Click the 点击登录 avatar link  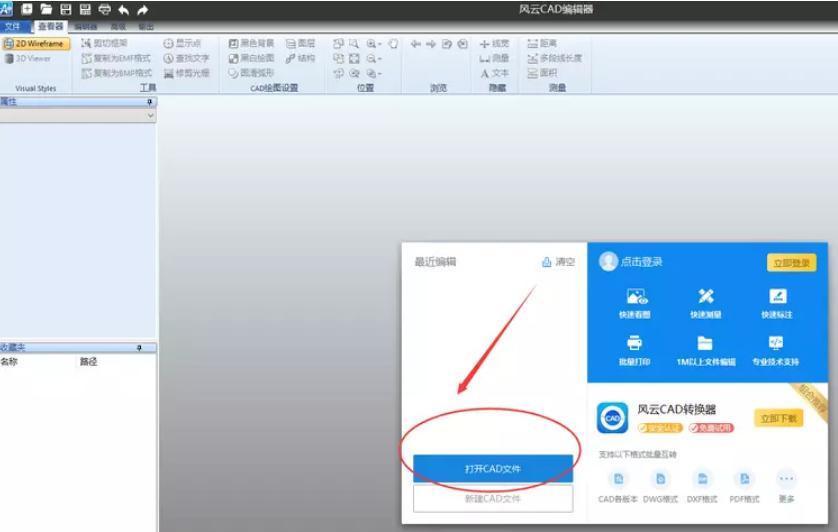point(631,261)
